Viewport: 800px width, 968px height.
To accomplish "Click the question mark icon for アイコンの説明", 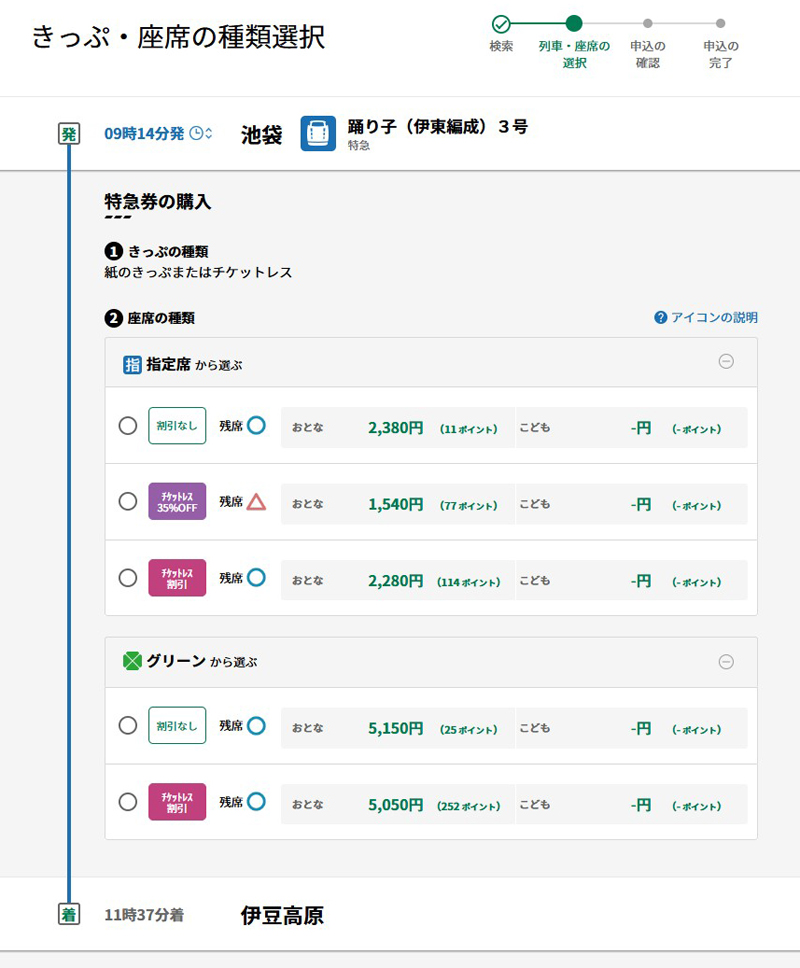I will pyautogui.click(x=660, y=318).
